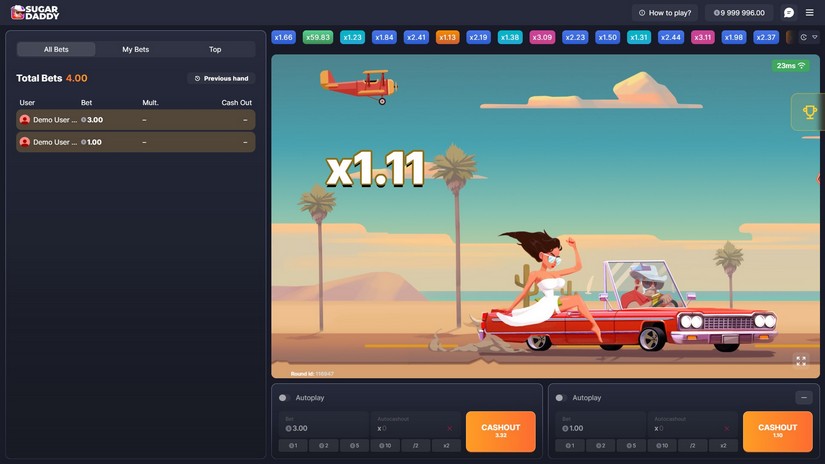Click the Previous hand button
Screen dimensions: 825x464
click(221, 78)
